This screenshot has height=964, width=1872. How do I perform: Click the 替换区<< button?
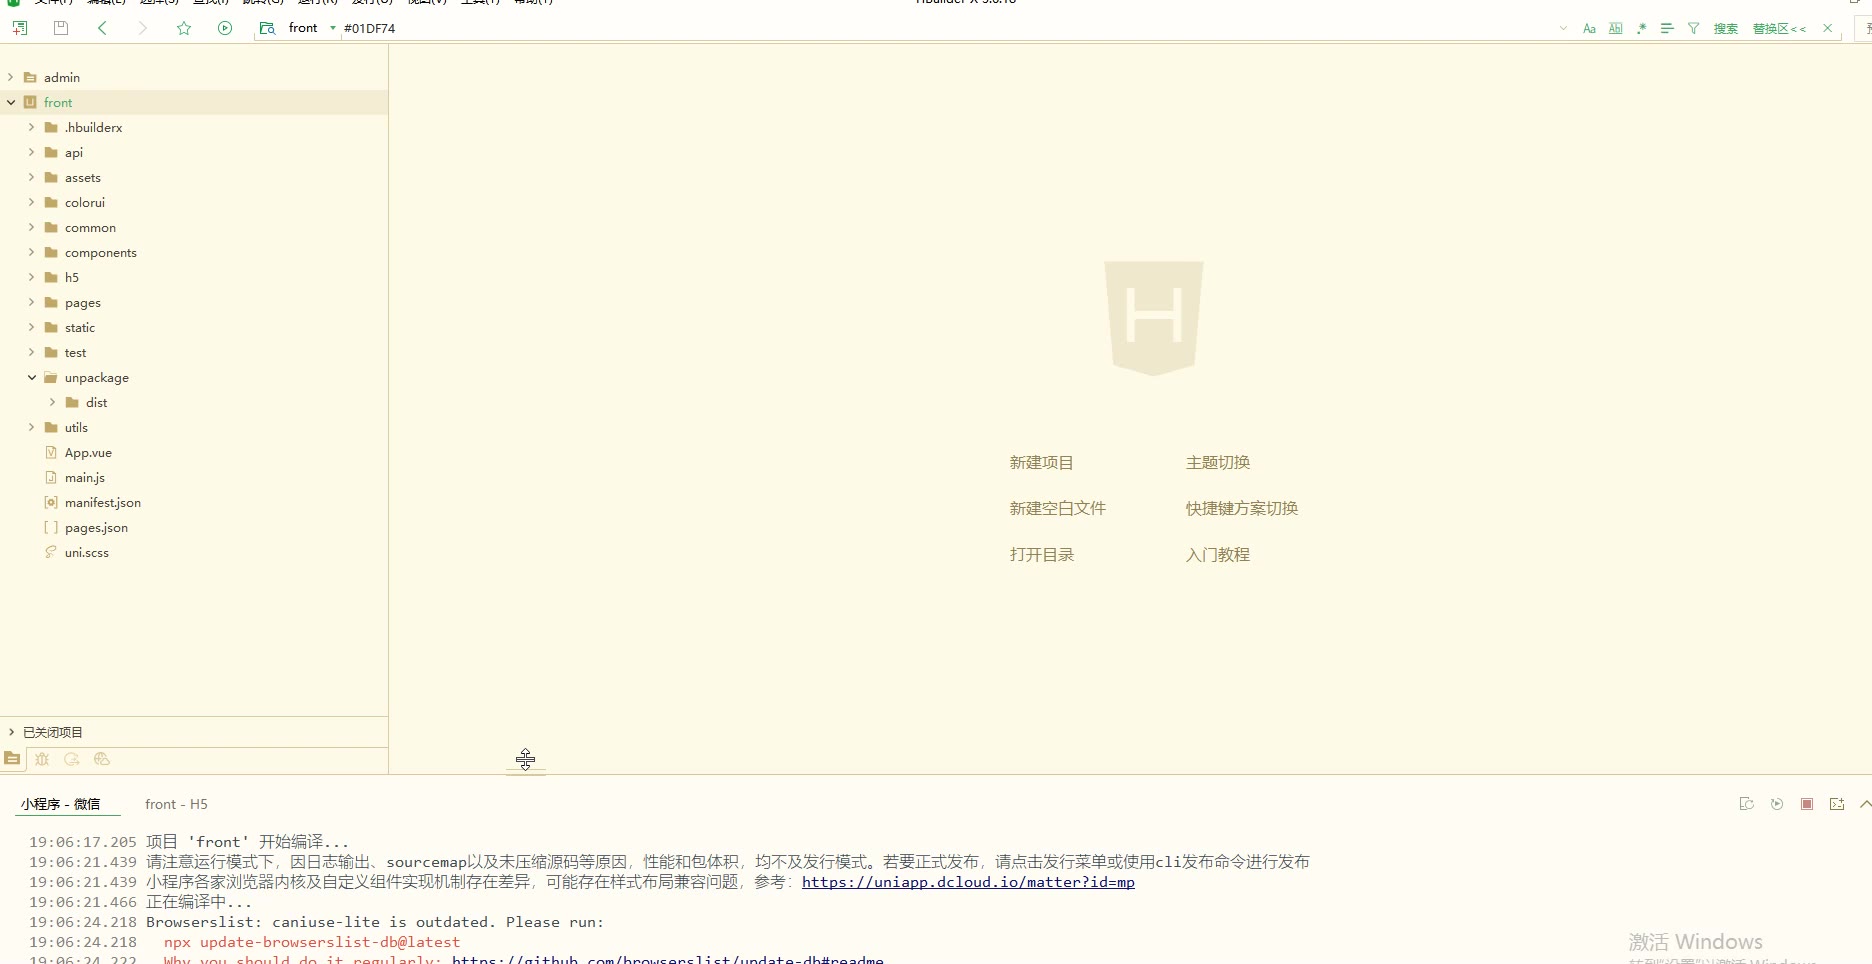1779,28
